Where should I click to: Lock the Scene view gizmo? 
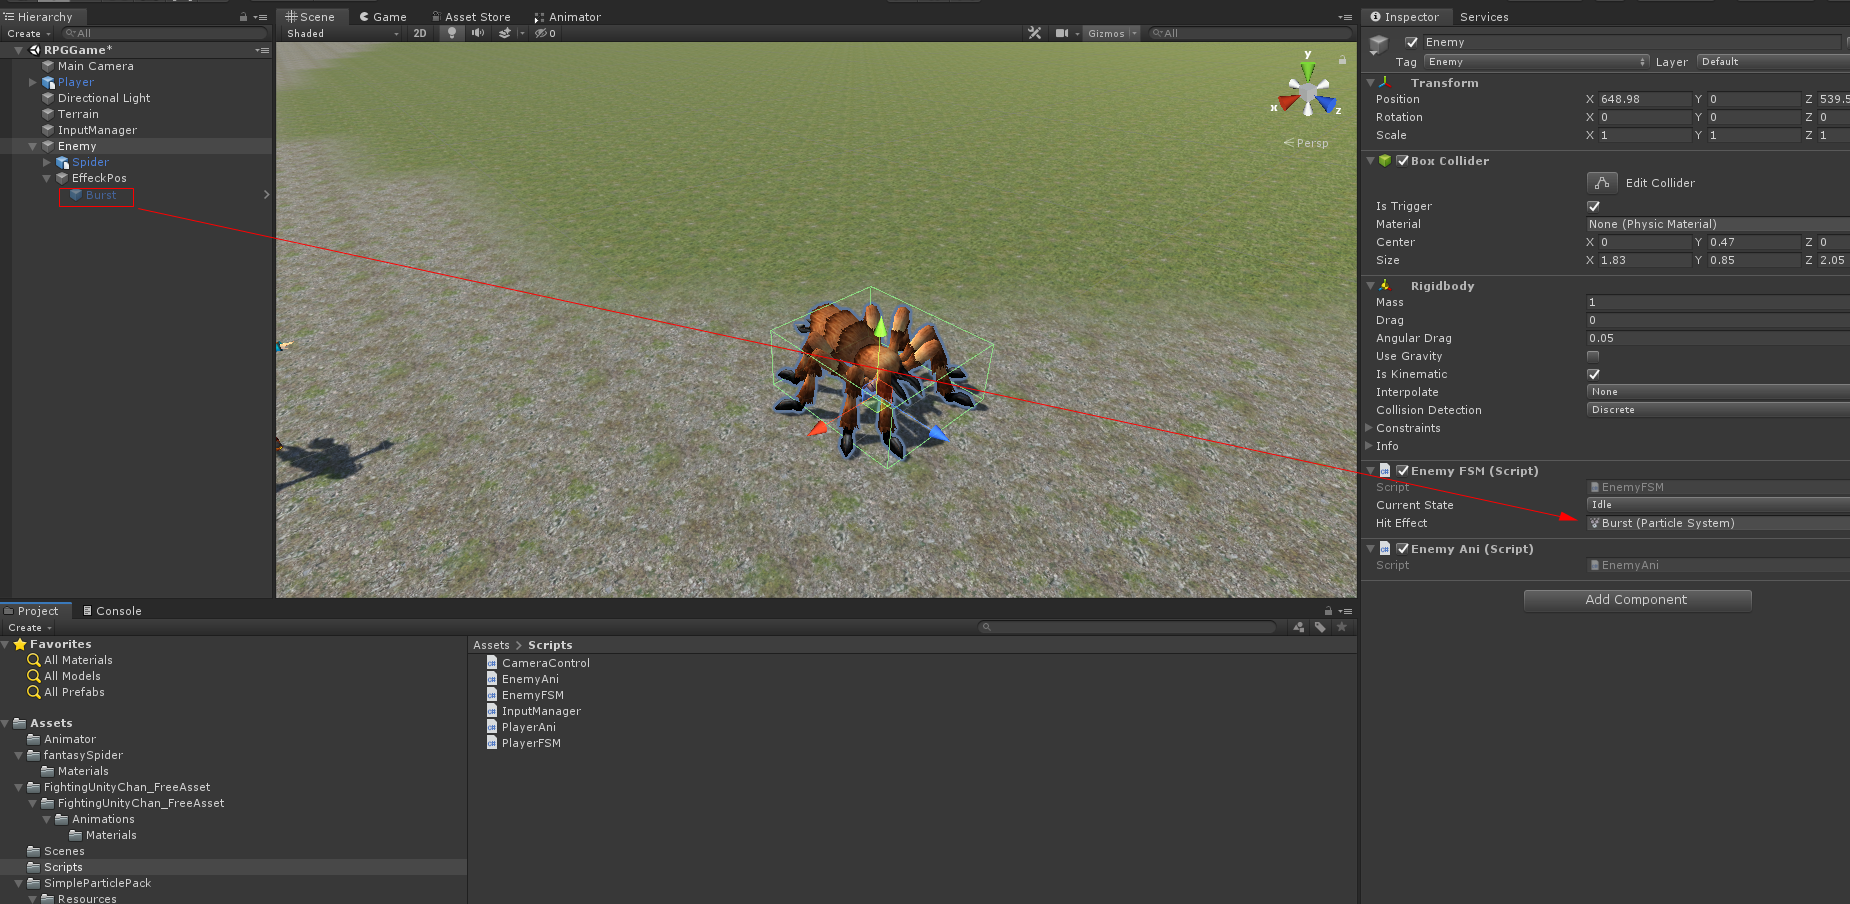1342,60
